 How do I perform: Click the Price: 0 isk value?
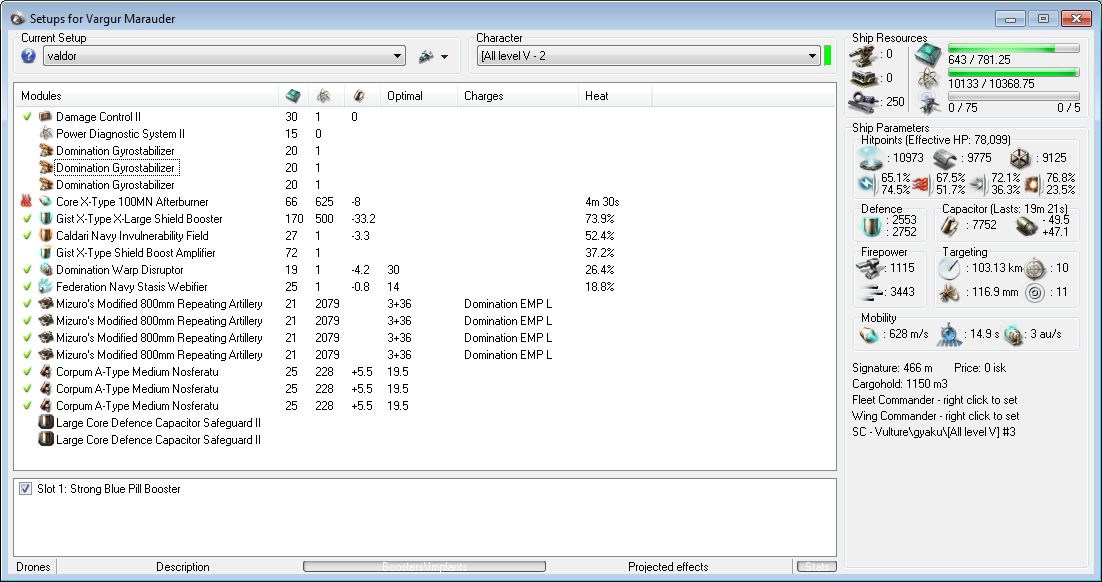tap(980, 368)
